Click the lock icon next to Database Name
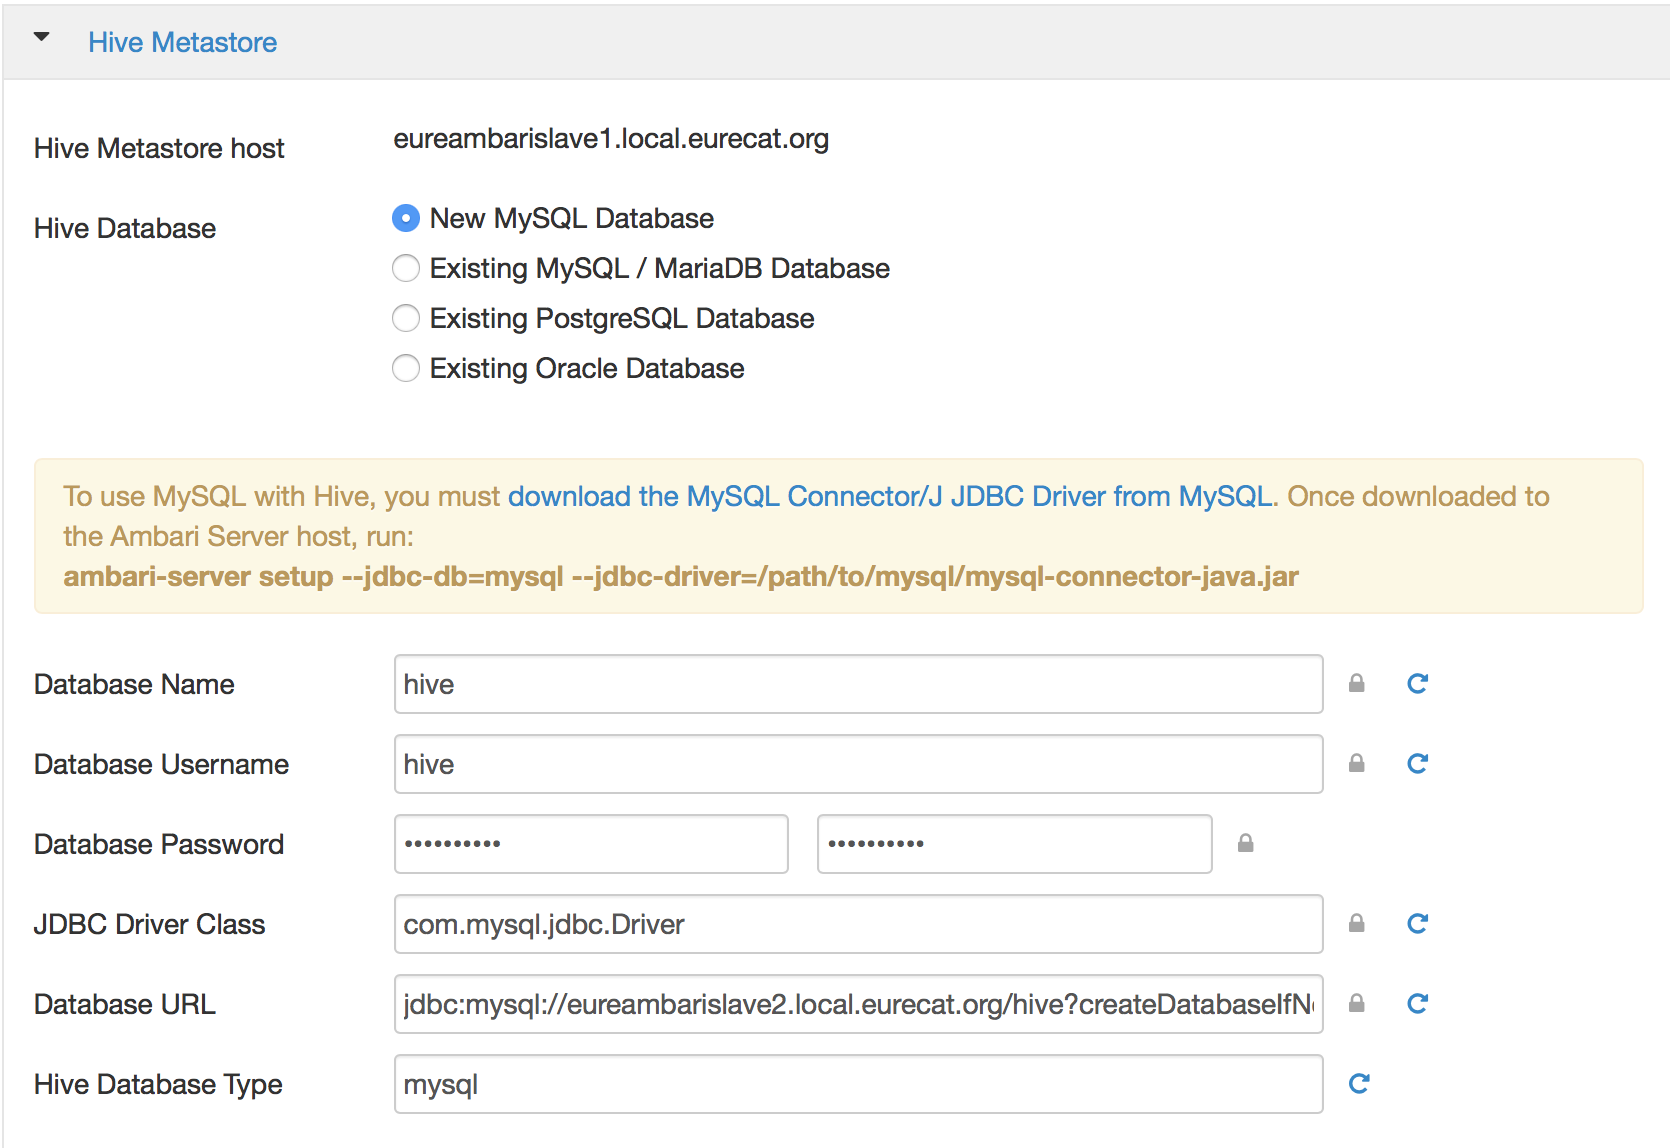Image resolution: width=1670 pixels, height=1148 pixels. tap(1356, 684)
